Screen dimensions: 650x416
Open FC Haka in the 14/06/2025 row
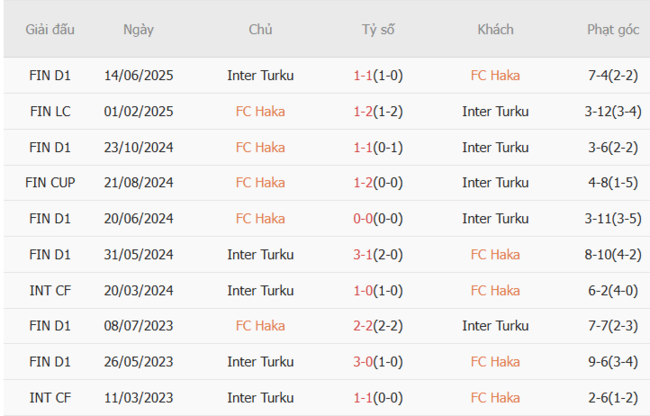[495, 75]
